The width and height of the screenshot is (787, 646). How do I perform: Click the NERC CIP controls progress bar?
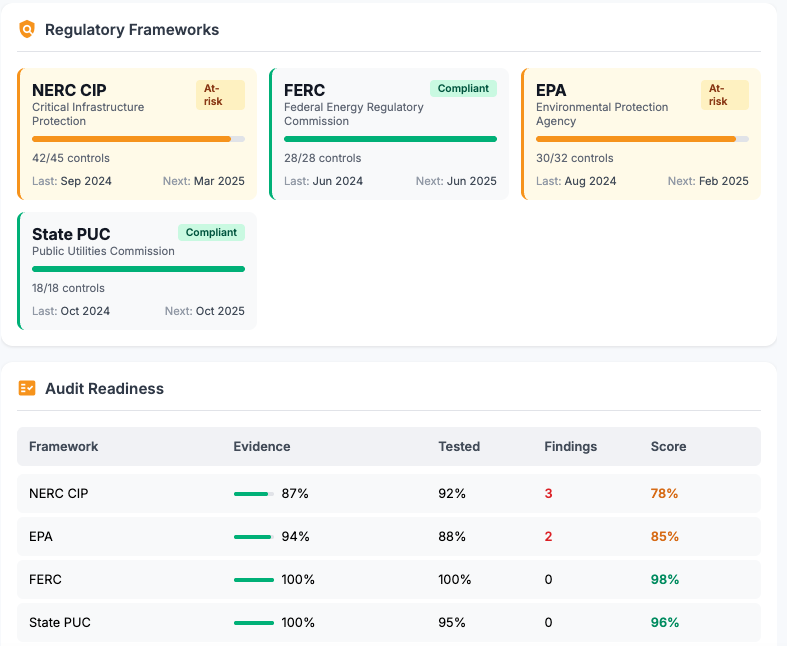point(139,139)
